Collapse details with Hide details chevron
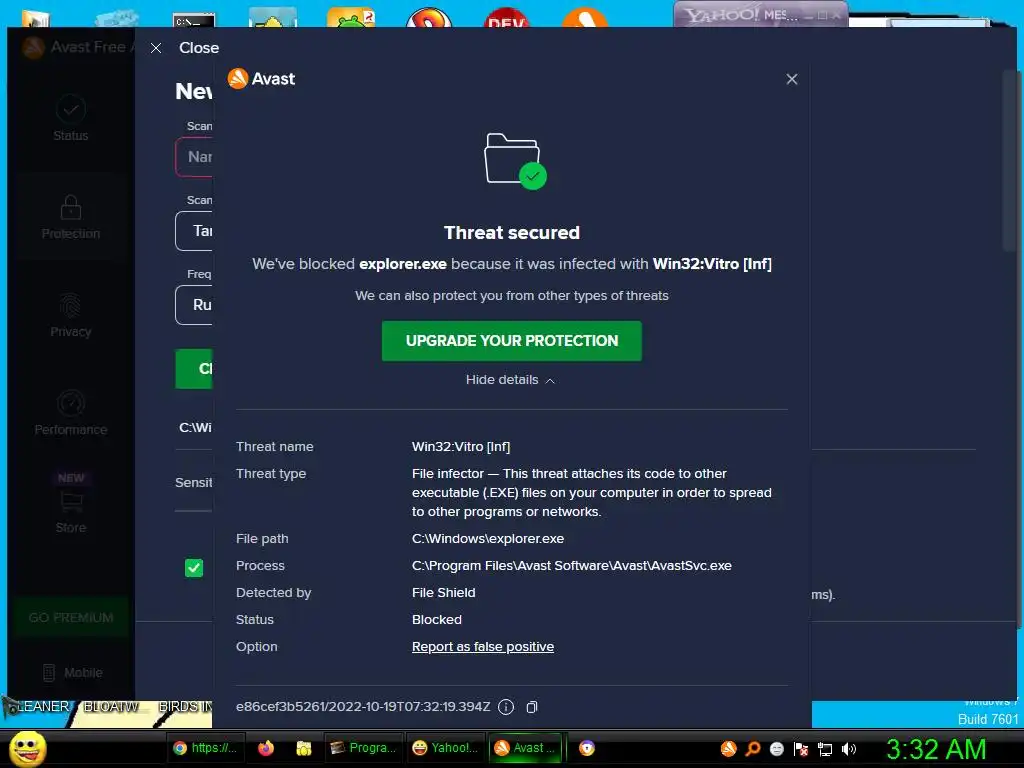1024x768 pixels. [510, 380]
